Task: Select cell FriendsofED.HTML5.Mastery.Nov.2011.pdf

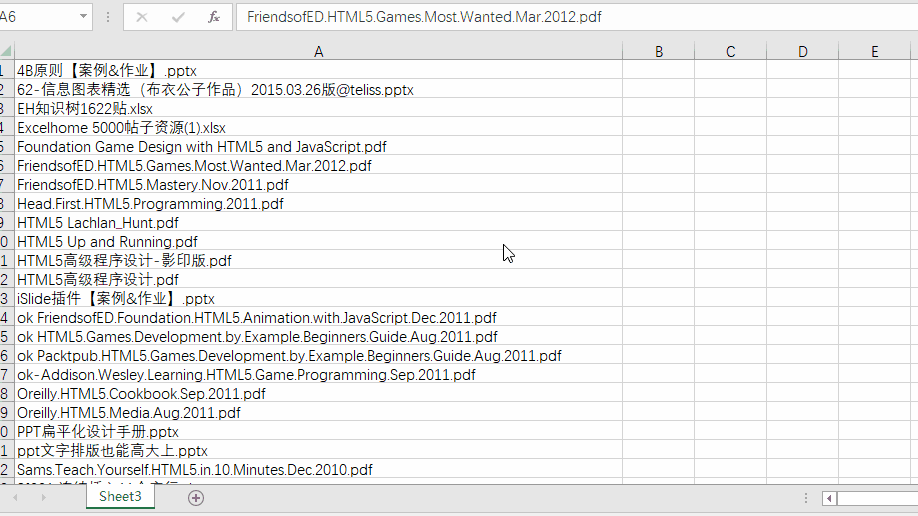Action: 318,184
